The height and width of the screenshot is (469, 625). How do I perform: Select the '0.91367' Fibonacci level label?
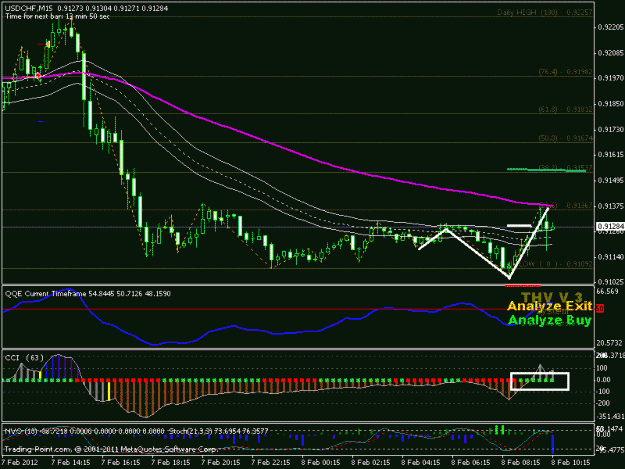pos(579,205)
